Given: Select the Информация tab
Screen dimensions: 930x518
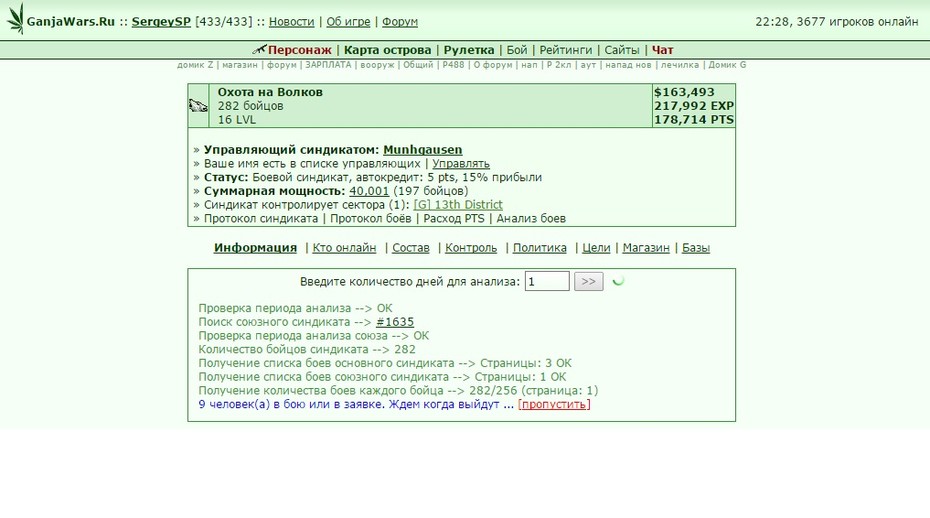Looking at the screenshot, I should [x=255, y=247].
